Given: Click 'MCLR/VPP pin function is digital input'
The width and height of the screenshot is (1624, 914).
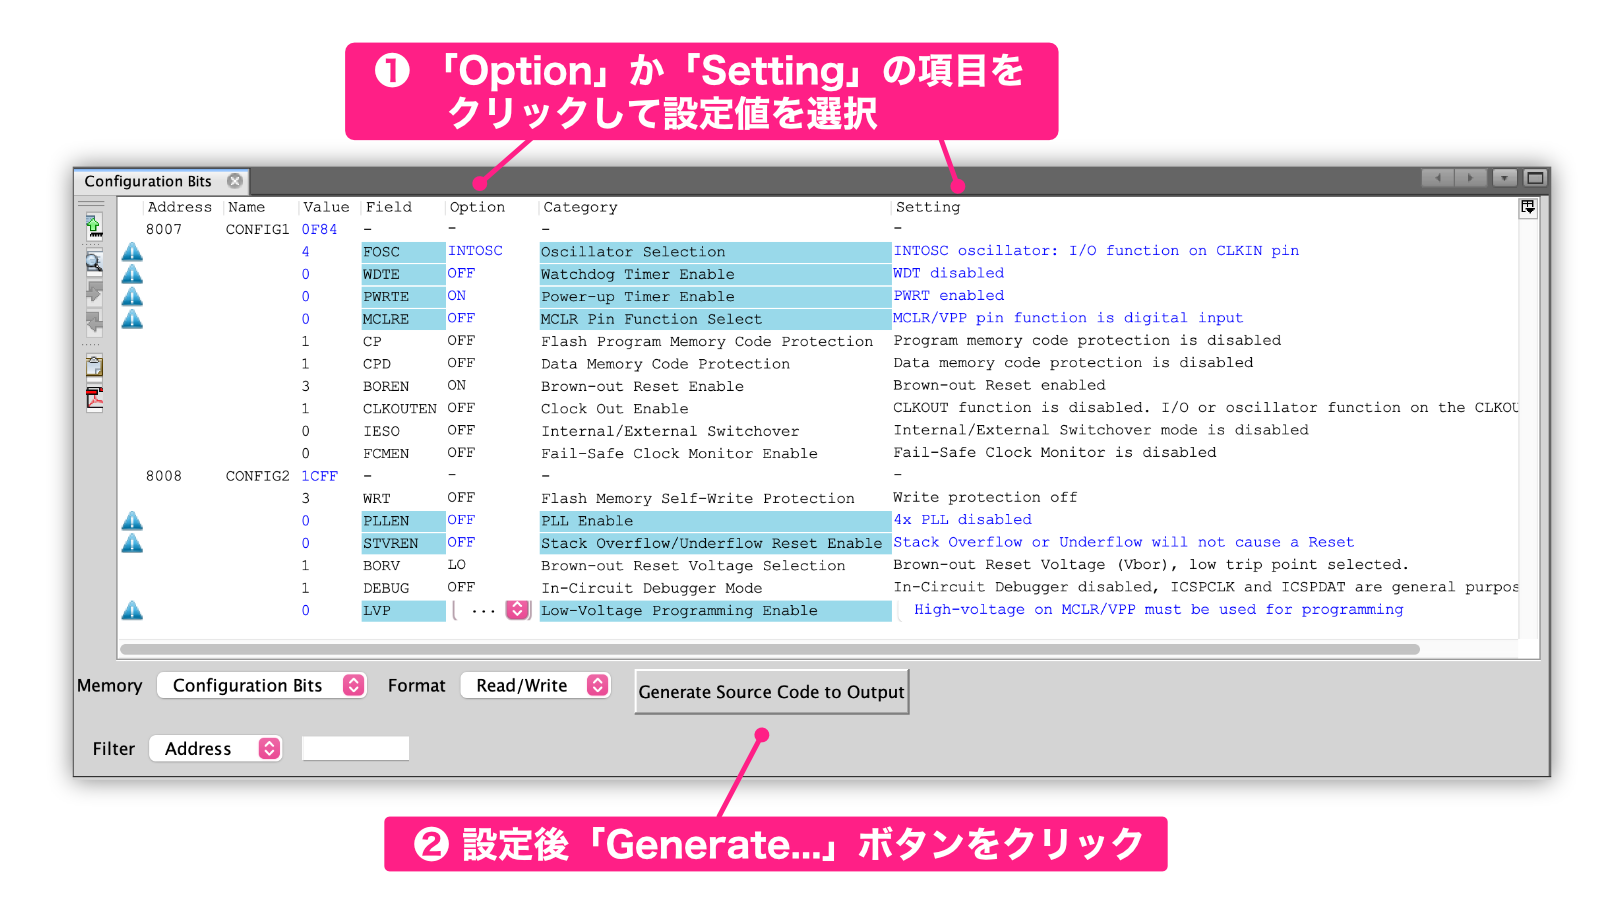Looking at the screenshot, I should (x=1068, y=318).
